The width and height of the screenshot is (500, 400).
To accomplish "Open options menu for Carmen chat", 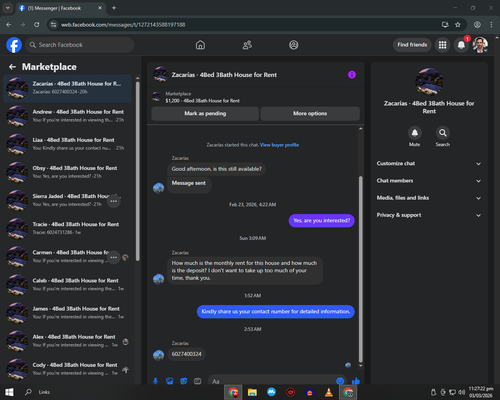I will click(x=114, y=258).
